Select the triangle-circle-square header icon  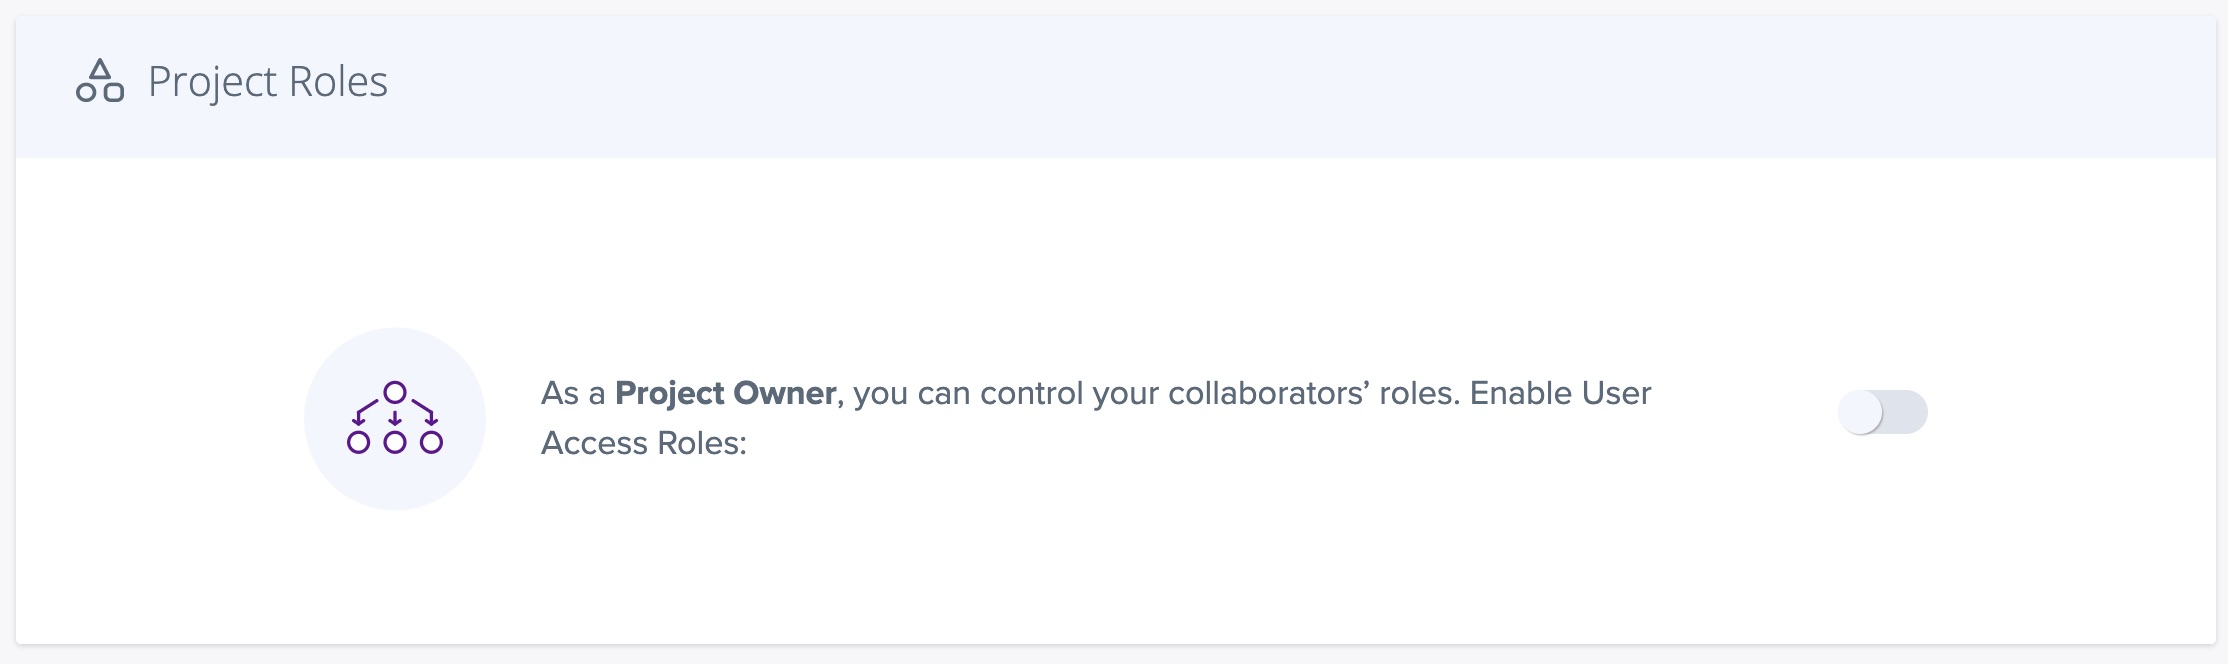[100, 81]
